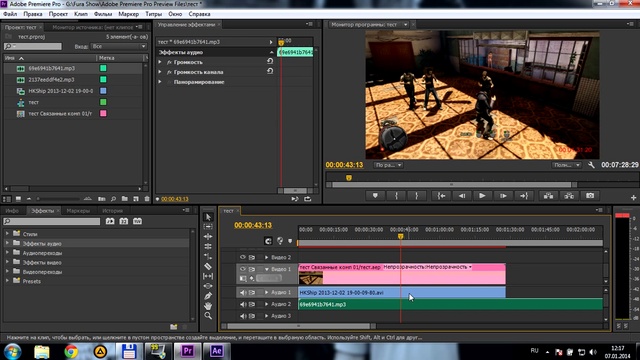This screenshot has width=640, height=360.
Task: Go to Out point button
Action: click(x=524, y=196)
